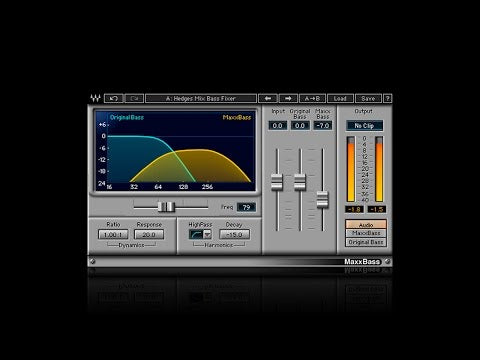The height and width of the screenshot is (360, 480).
Task: Click the Waves logo icon
Action: point(95,98)
